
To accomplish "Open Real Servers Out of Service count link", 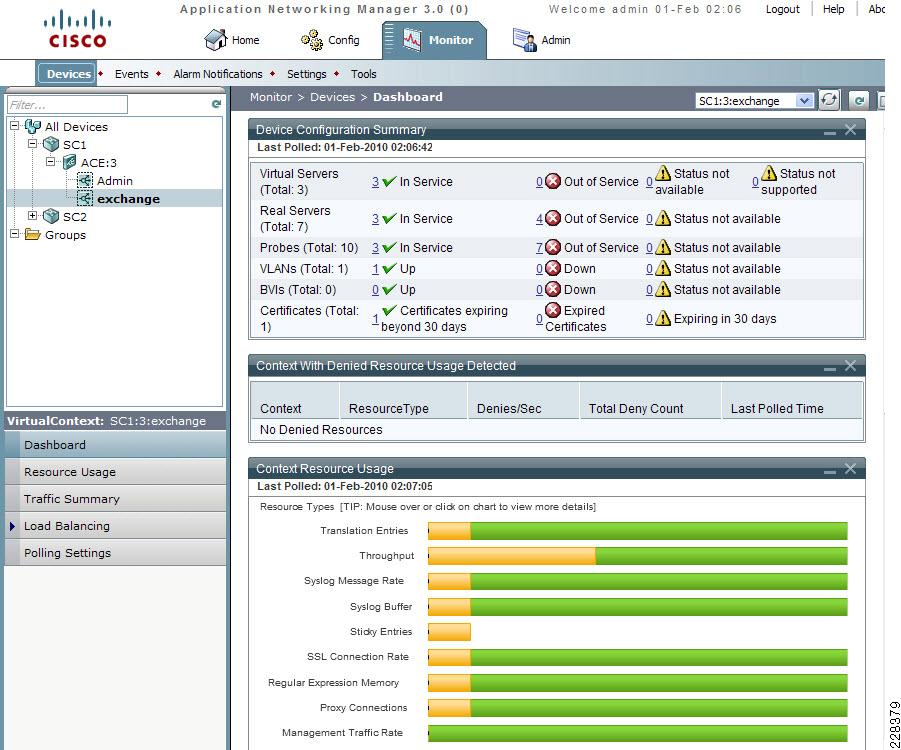I will pos(540,219).
